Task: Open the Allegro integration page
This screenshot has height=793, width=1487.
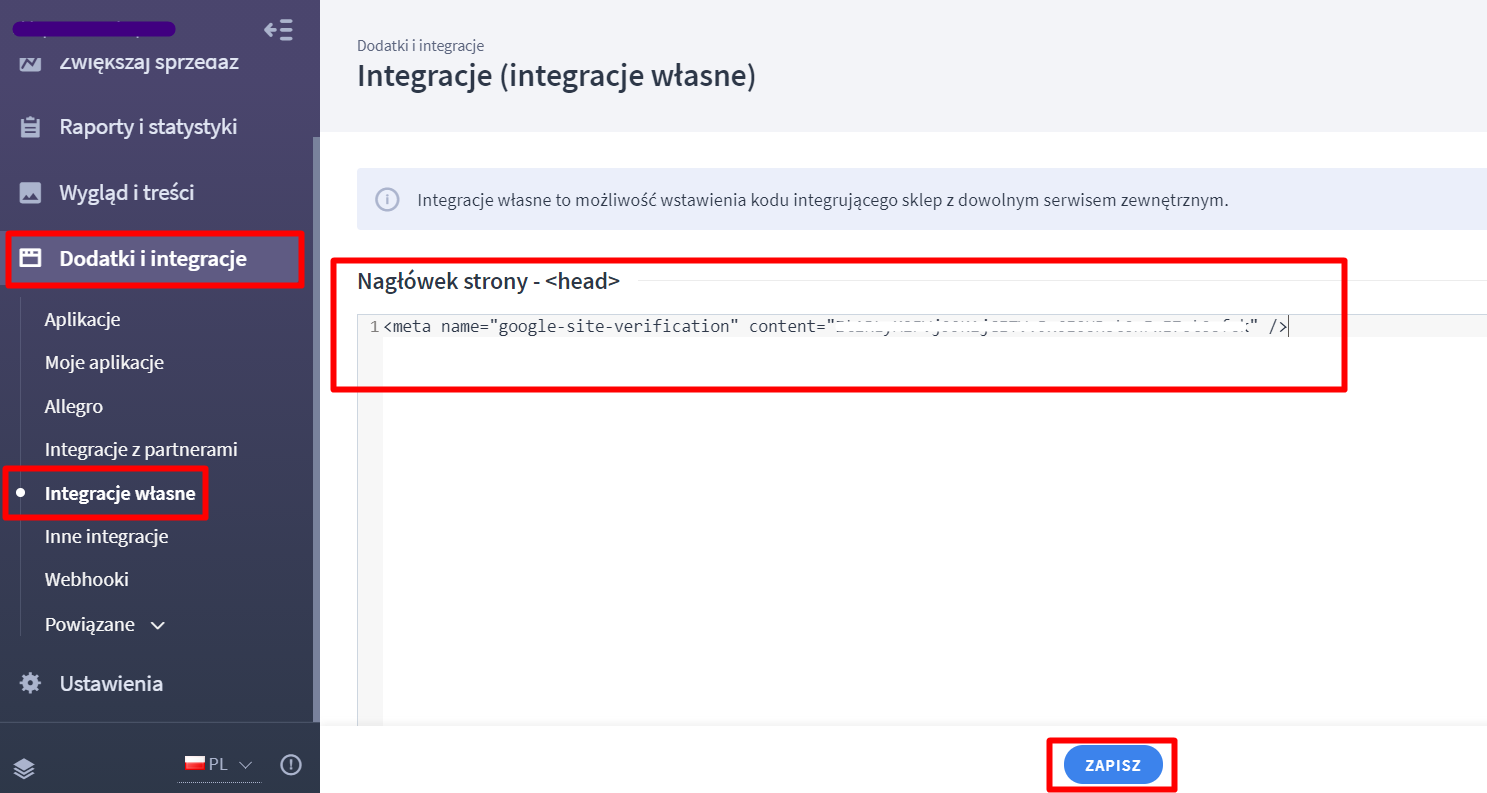Action: 74,407
